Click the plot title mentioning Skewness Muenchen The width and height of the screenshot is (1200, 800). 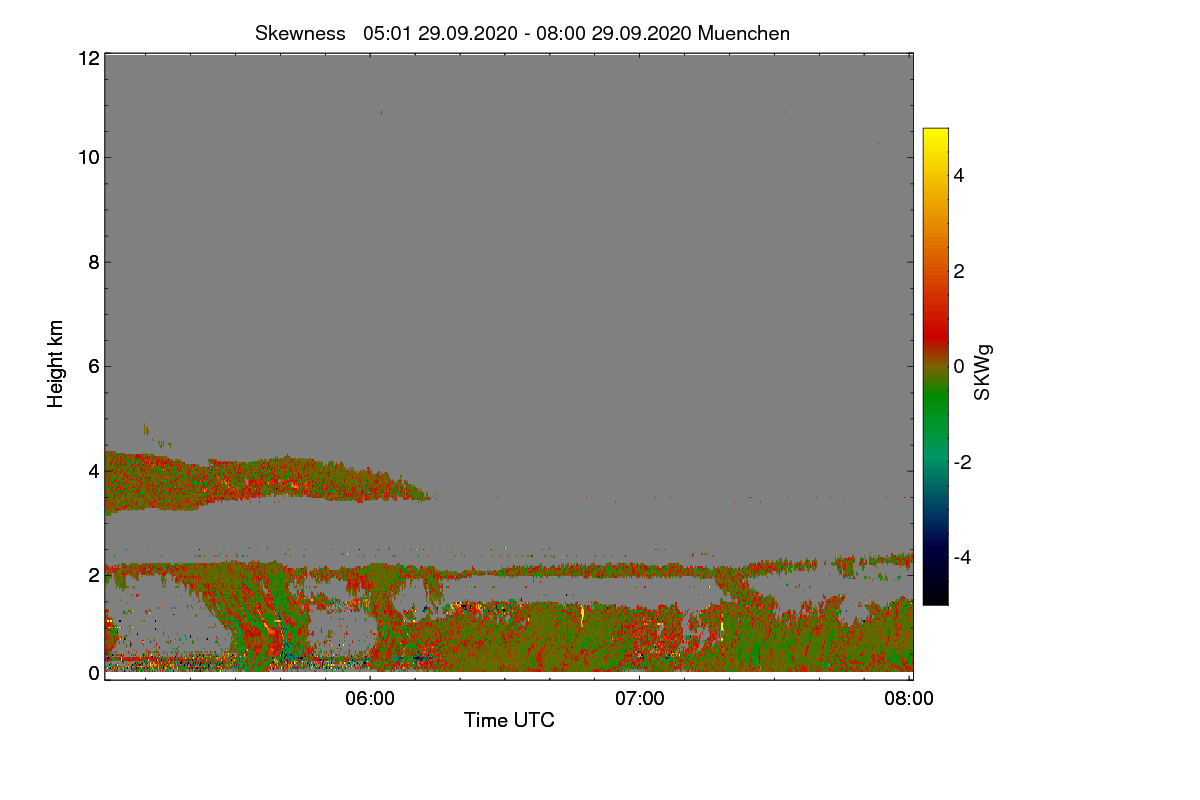[x=522, y=33]
